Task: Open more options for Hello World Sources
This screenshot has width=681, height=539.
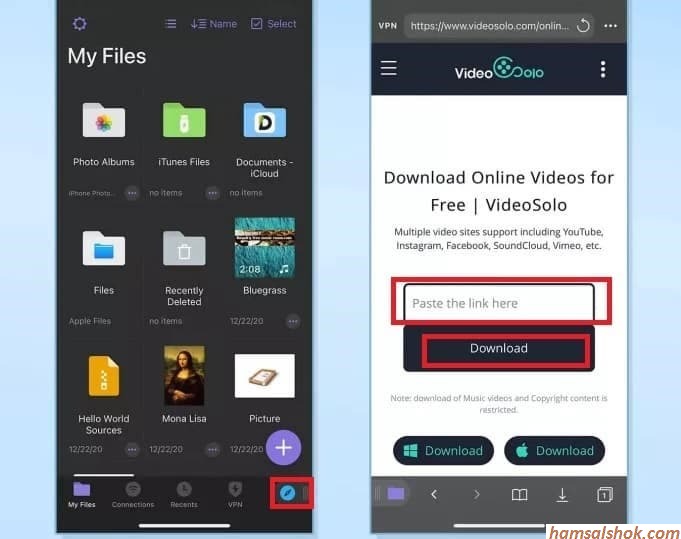Action: pyautogui.click(x=132, y=450)
